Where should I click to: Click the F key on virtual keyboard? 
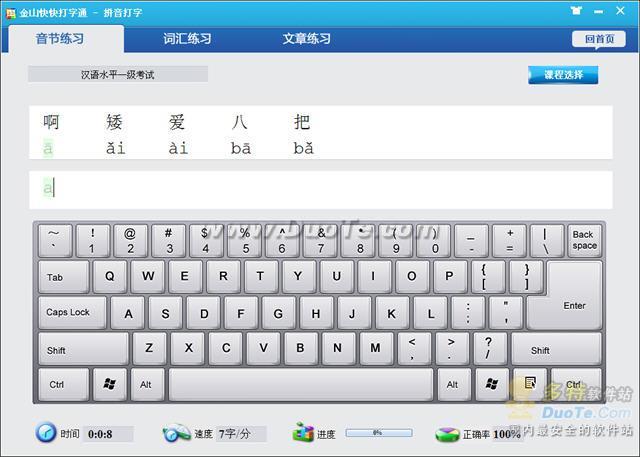[x=241, y=313]
